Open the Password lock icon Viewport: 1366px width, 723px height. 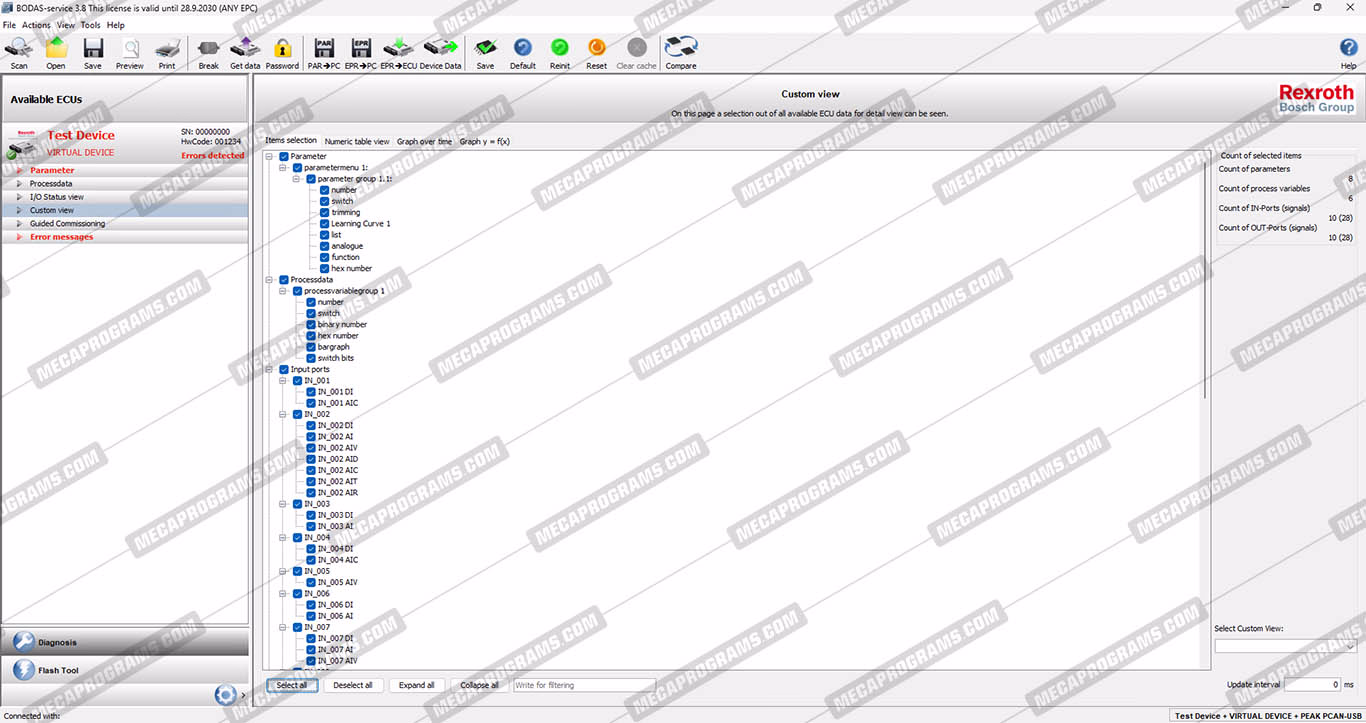[282, 52]
